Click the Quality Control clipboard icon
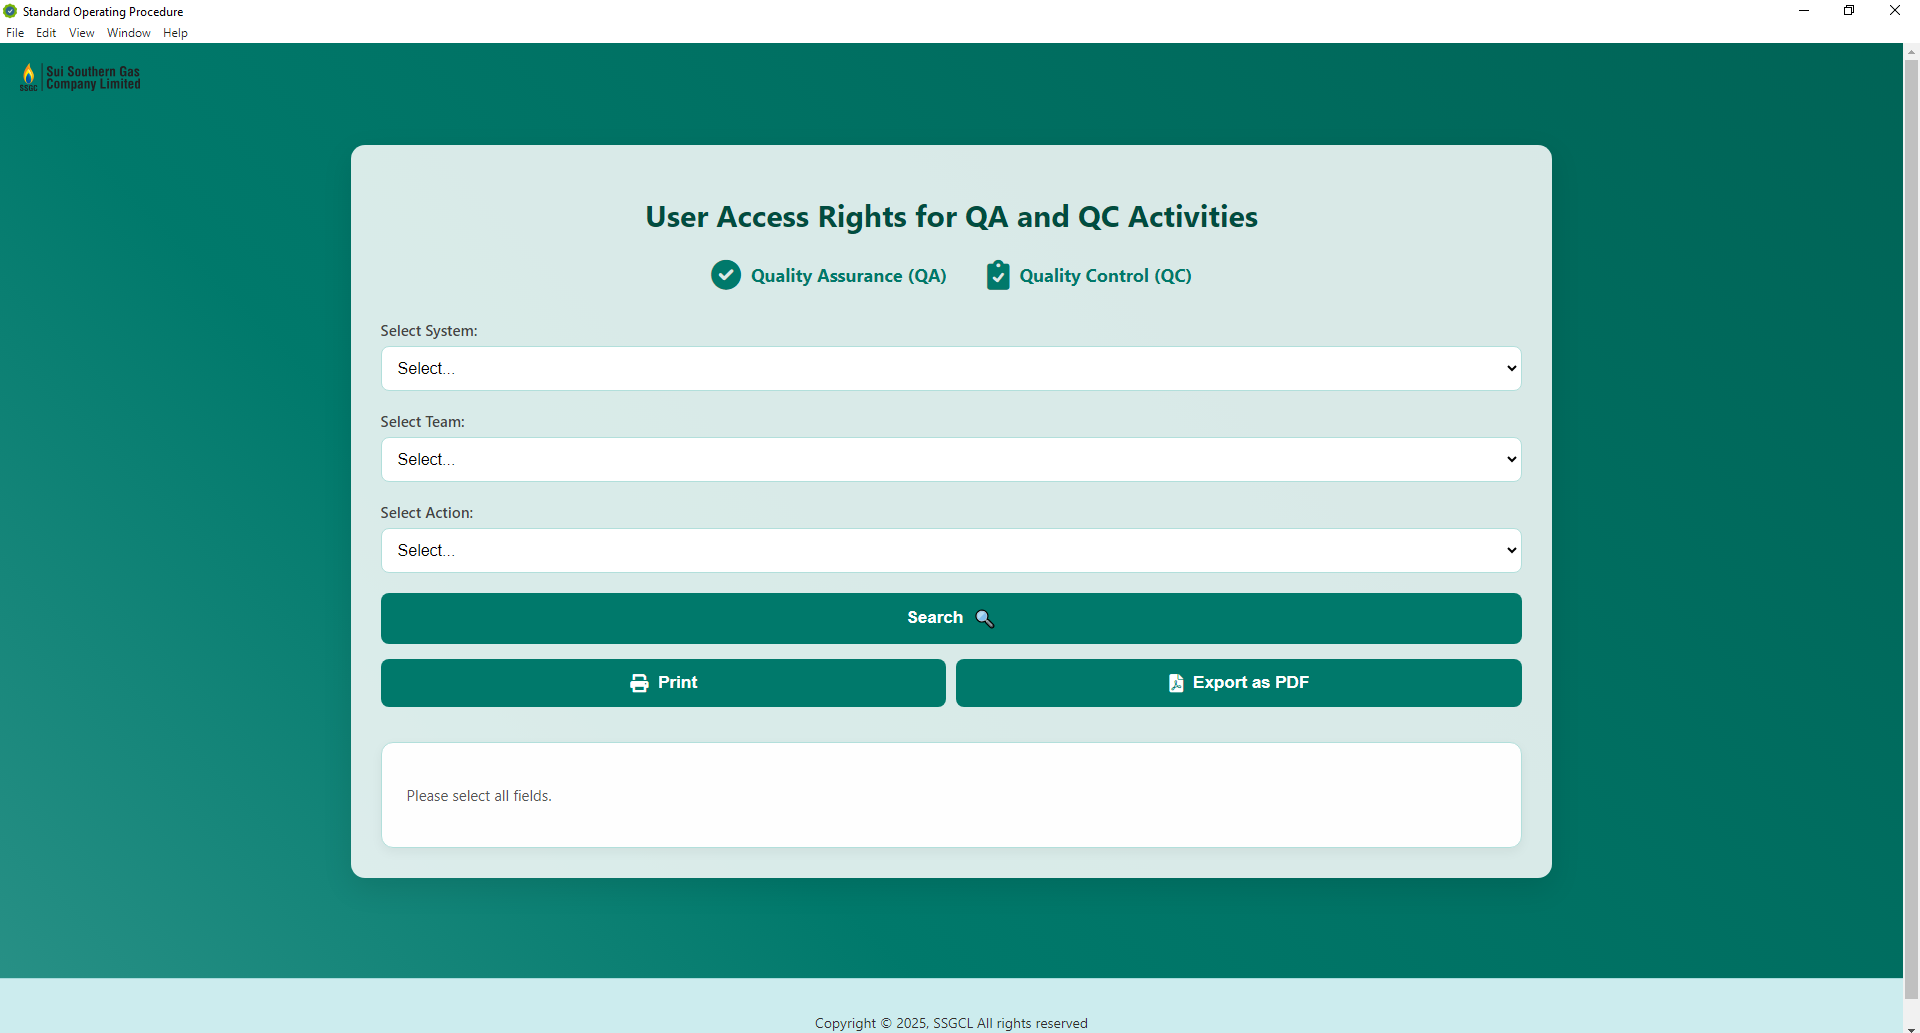 click(998, 275)
